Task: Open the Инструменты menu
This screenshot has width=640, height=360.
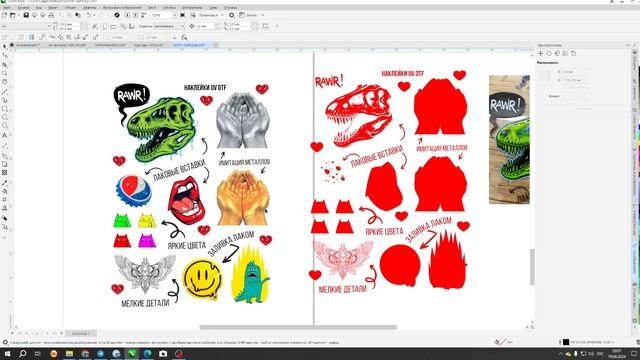Action: pos(192,7)
